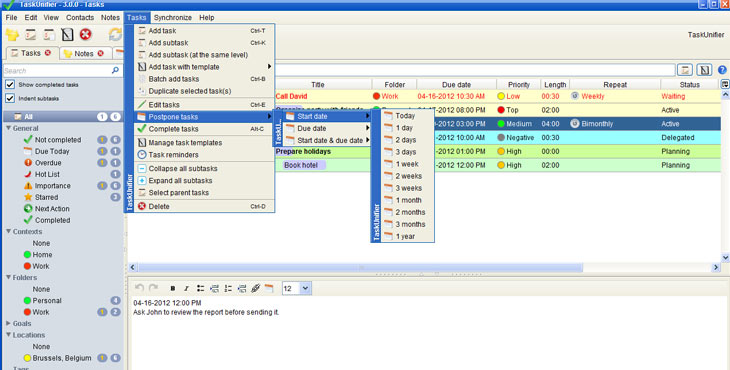Choose Expand all subtasks
The width and height of the screenshot is (730, 370).
(204, 181)
